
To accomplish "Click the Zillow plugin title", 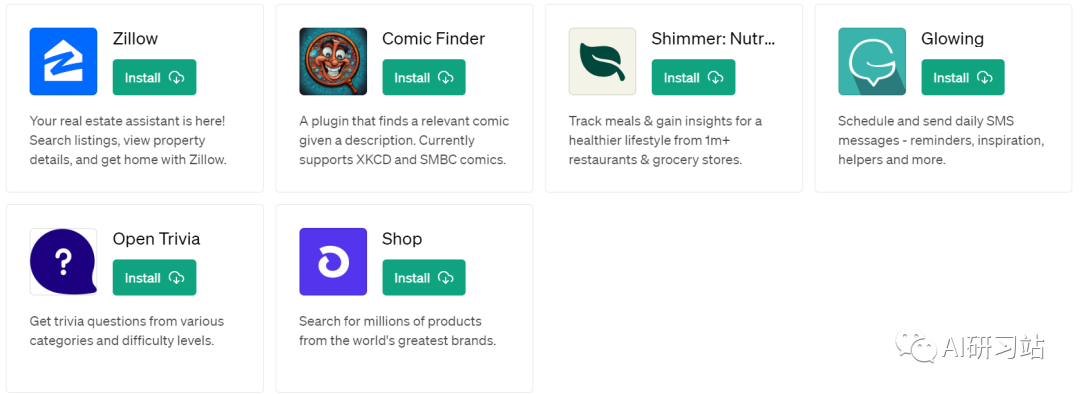I will tap(135, 39).
